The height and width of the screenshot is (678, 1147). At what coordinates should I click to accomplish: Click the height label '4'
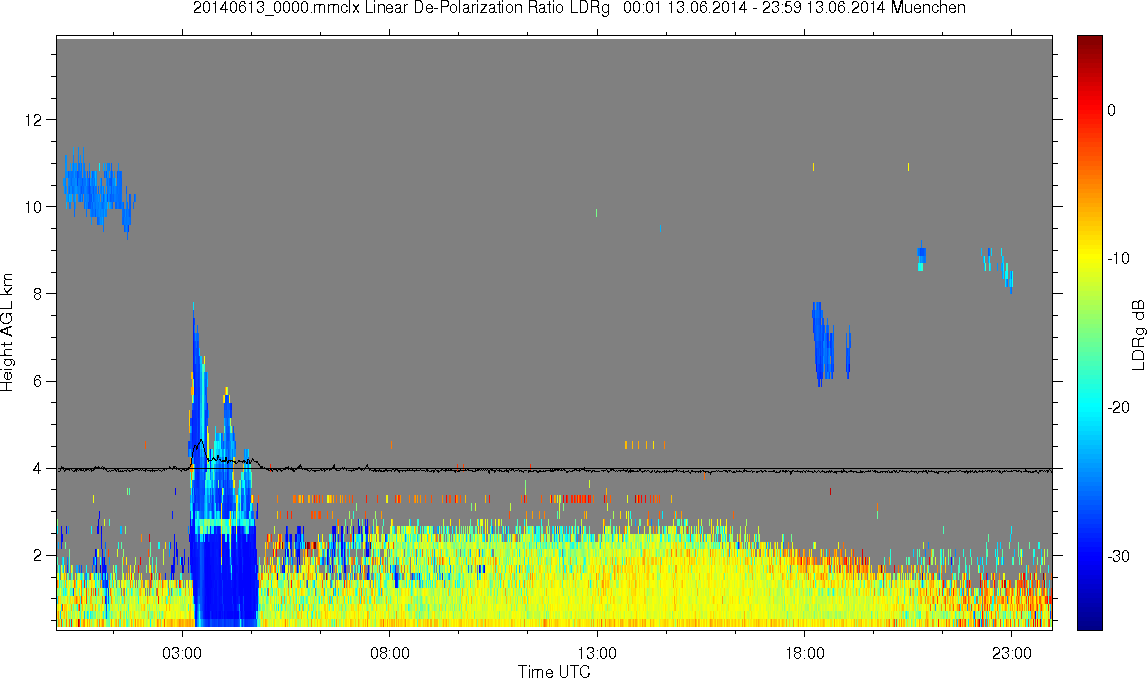[38, 469]
